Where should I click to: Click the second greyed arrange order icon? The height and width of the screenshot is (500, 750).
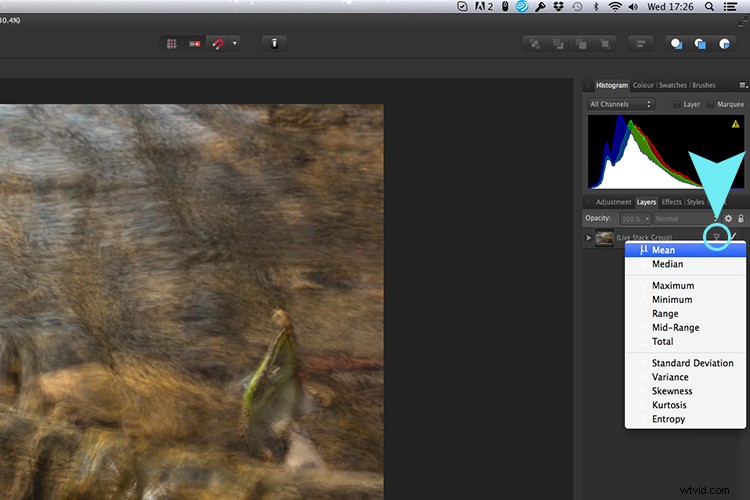(x=558, y=44)
